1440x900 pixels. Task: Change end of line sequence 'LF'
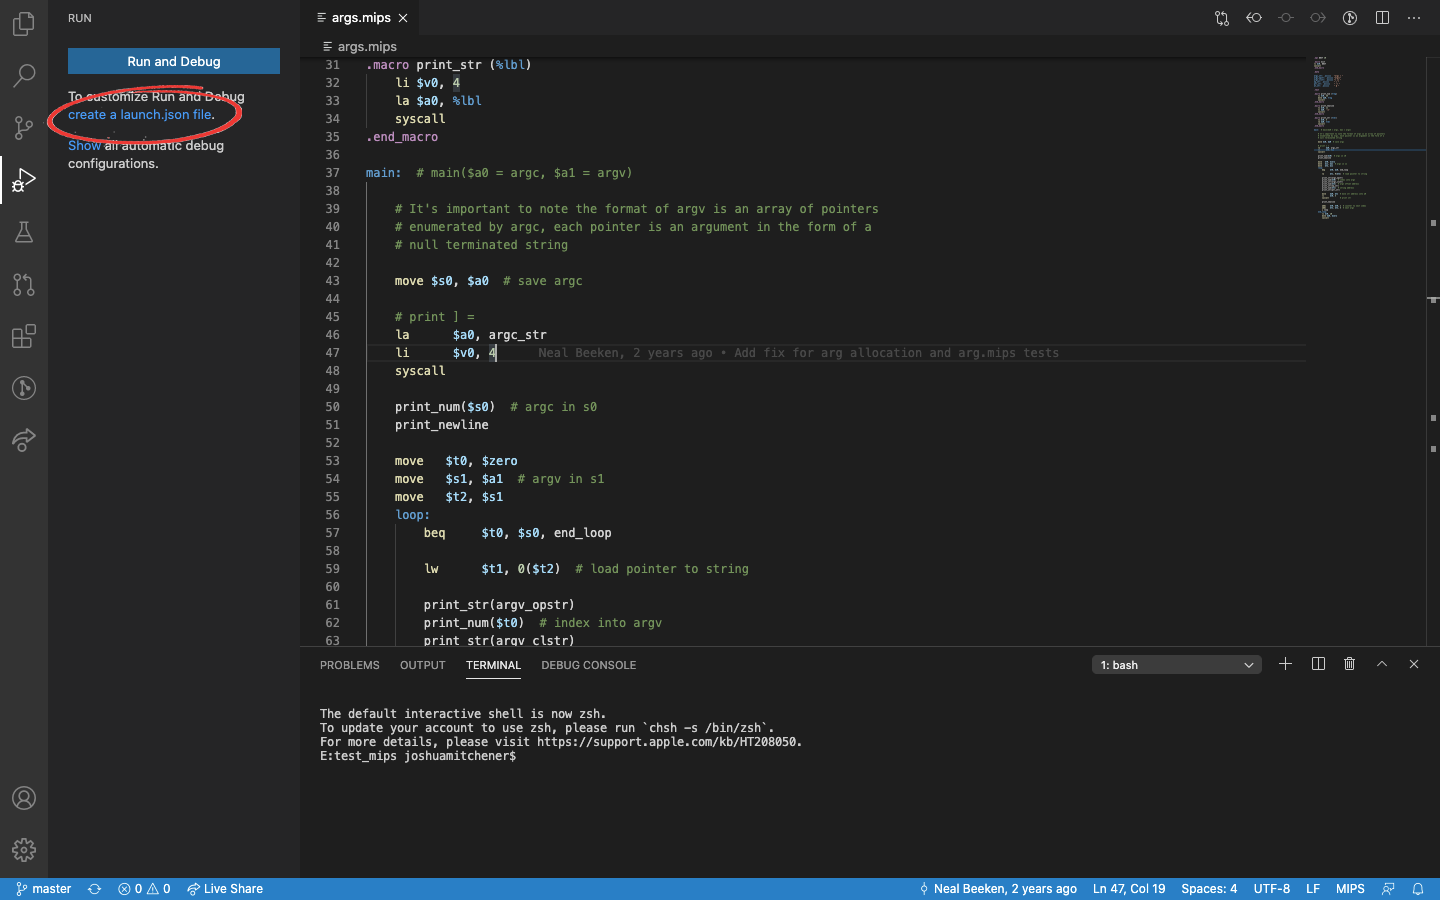[x=1313, y=889]
